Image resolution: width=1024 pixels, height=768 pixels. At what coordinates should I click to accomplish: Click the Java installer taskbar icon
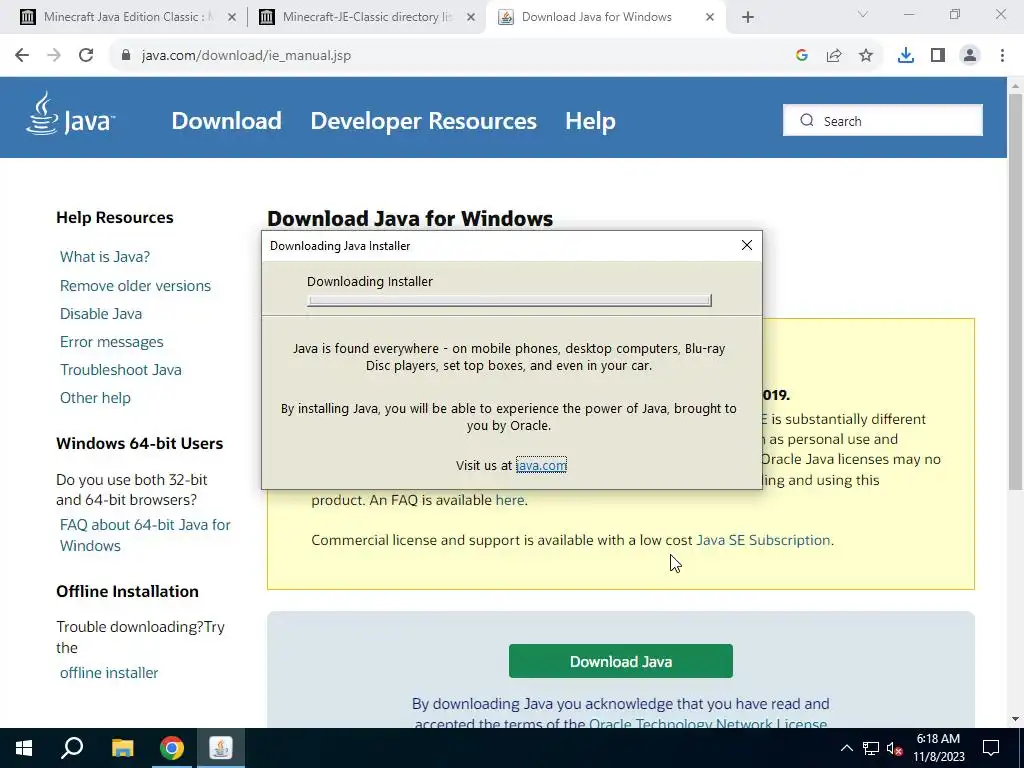tap(221, 748)
